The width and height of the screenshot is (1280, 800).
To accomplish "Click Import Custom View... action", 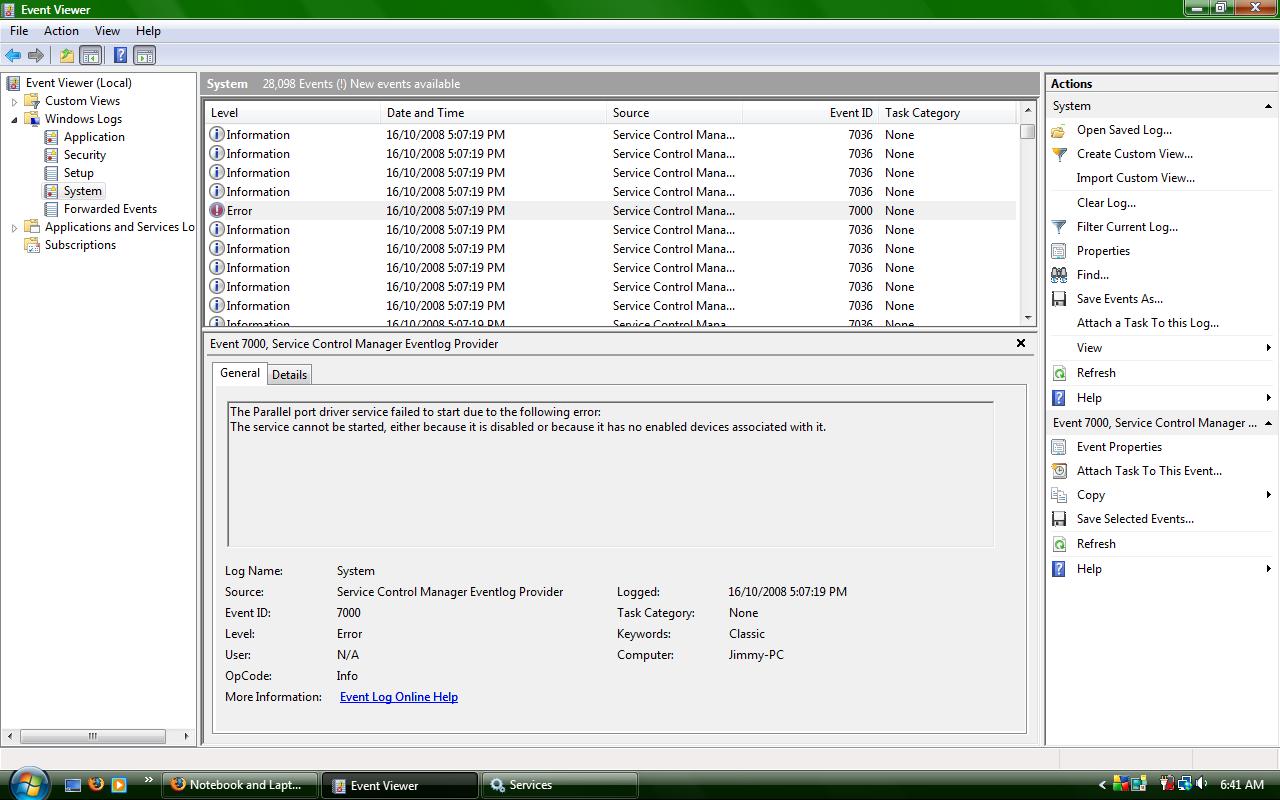I will [1136, 178].
